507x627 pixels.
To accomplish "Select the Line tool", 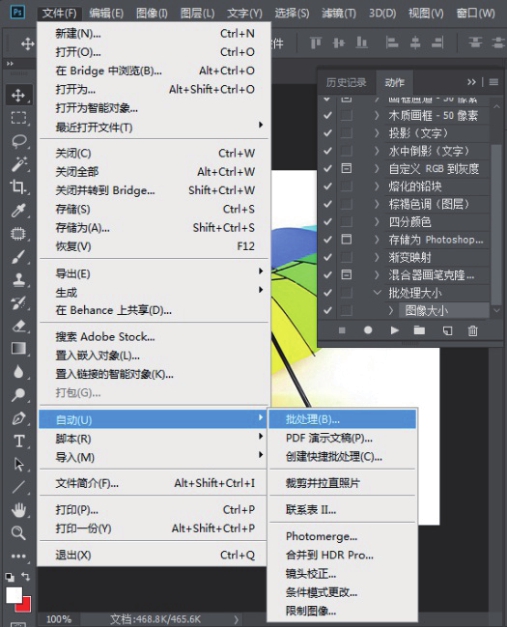I will click(x=18, y=487).
